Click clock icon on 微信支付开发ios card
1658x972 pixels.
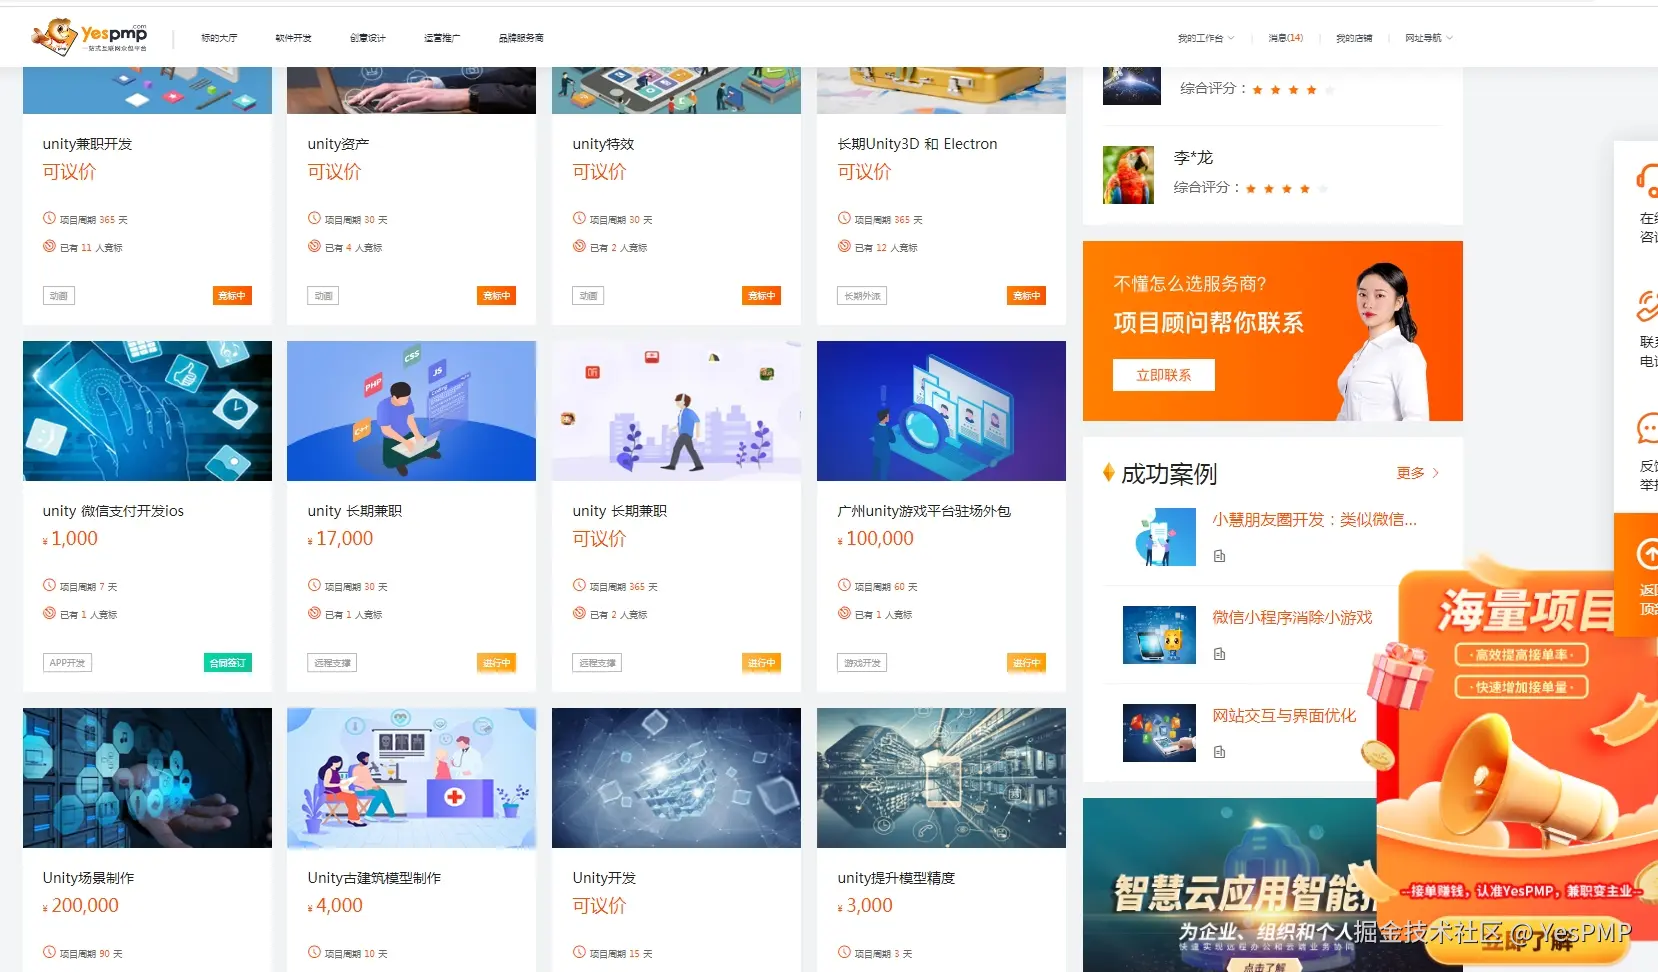(49, 585)
